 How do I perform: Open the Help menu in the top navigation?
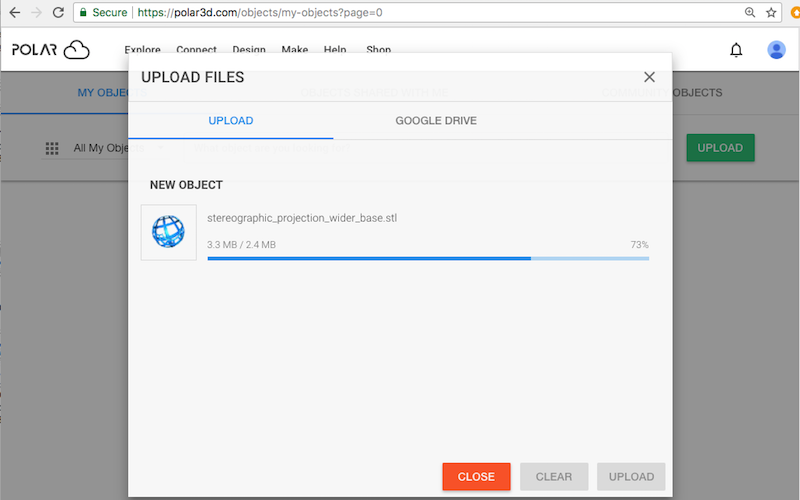click(335, 50)
